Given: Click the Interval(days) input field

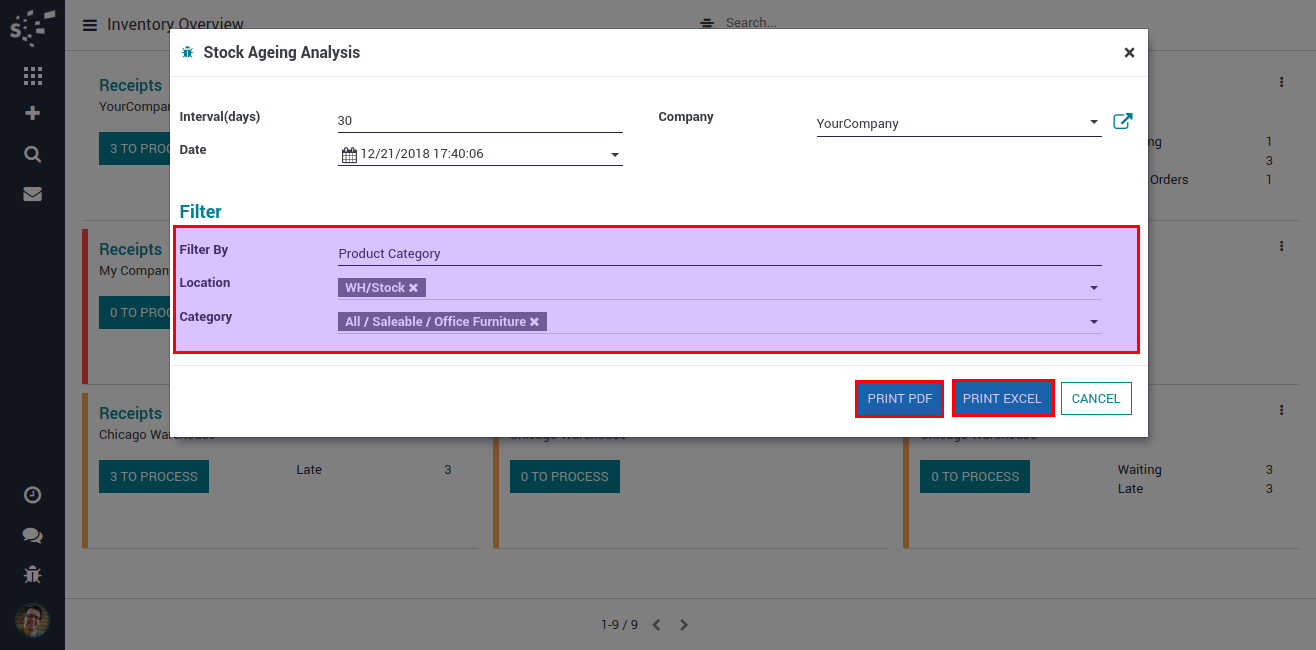Looking at the screenshot, I should coord(479,121).
